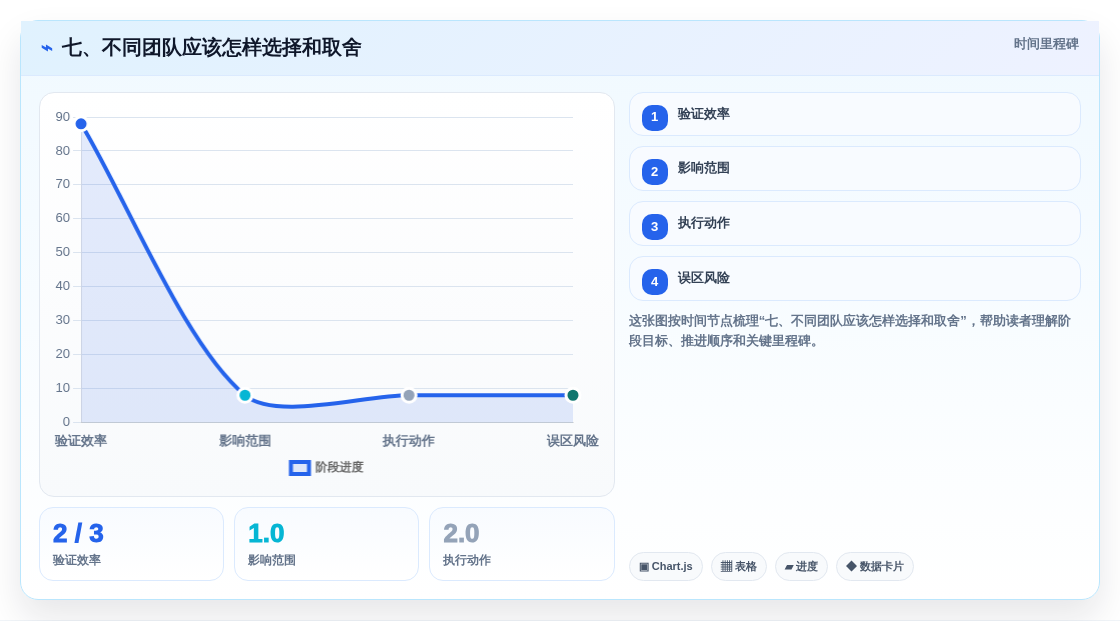
Task: Open the 1.0 影响范围 stat card
Action: pyautogui.click(x=326, y=544)
